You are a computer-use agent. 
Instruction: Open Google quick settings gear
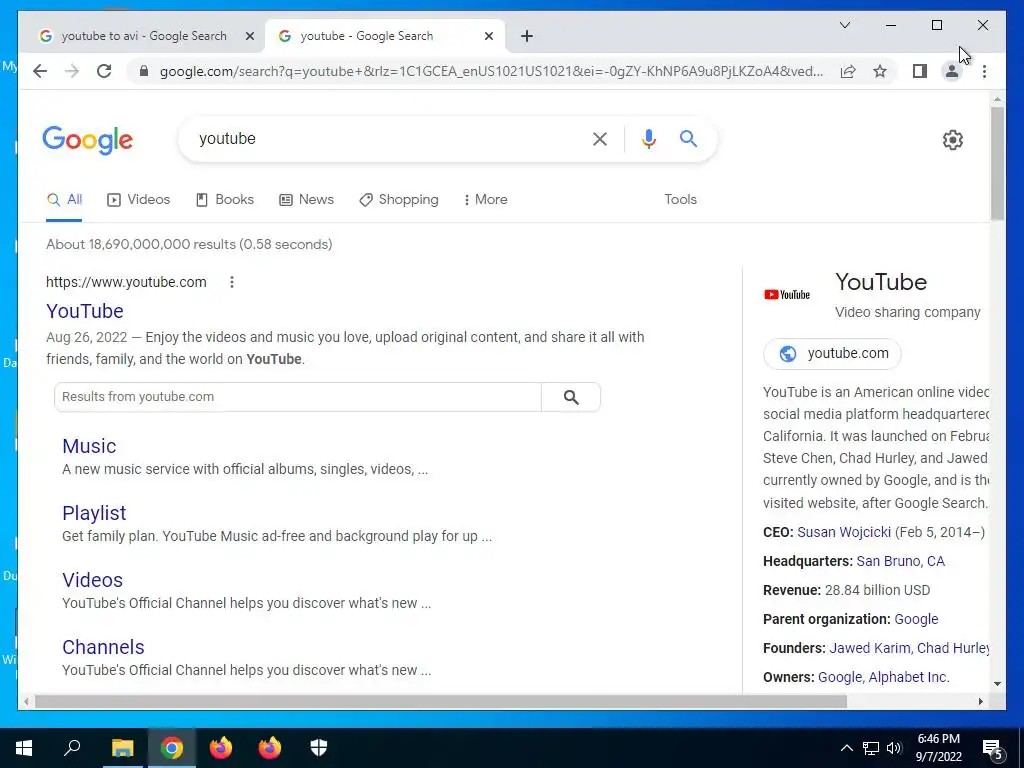[952, 140]
